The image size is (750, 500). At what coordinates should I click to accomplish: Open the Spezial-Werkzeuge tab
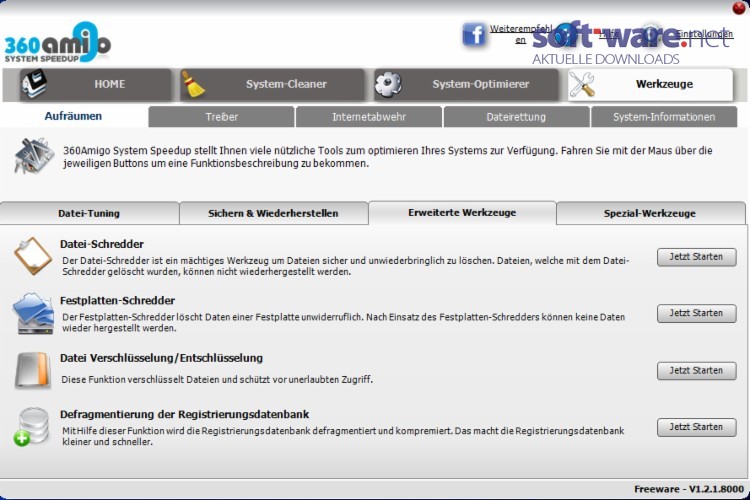tap(650, 213)
